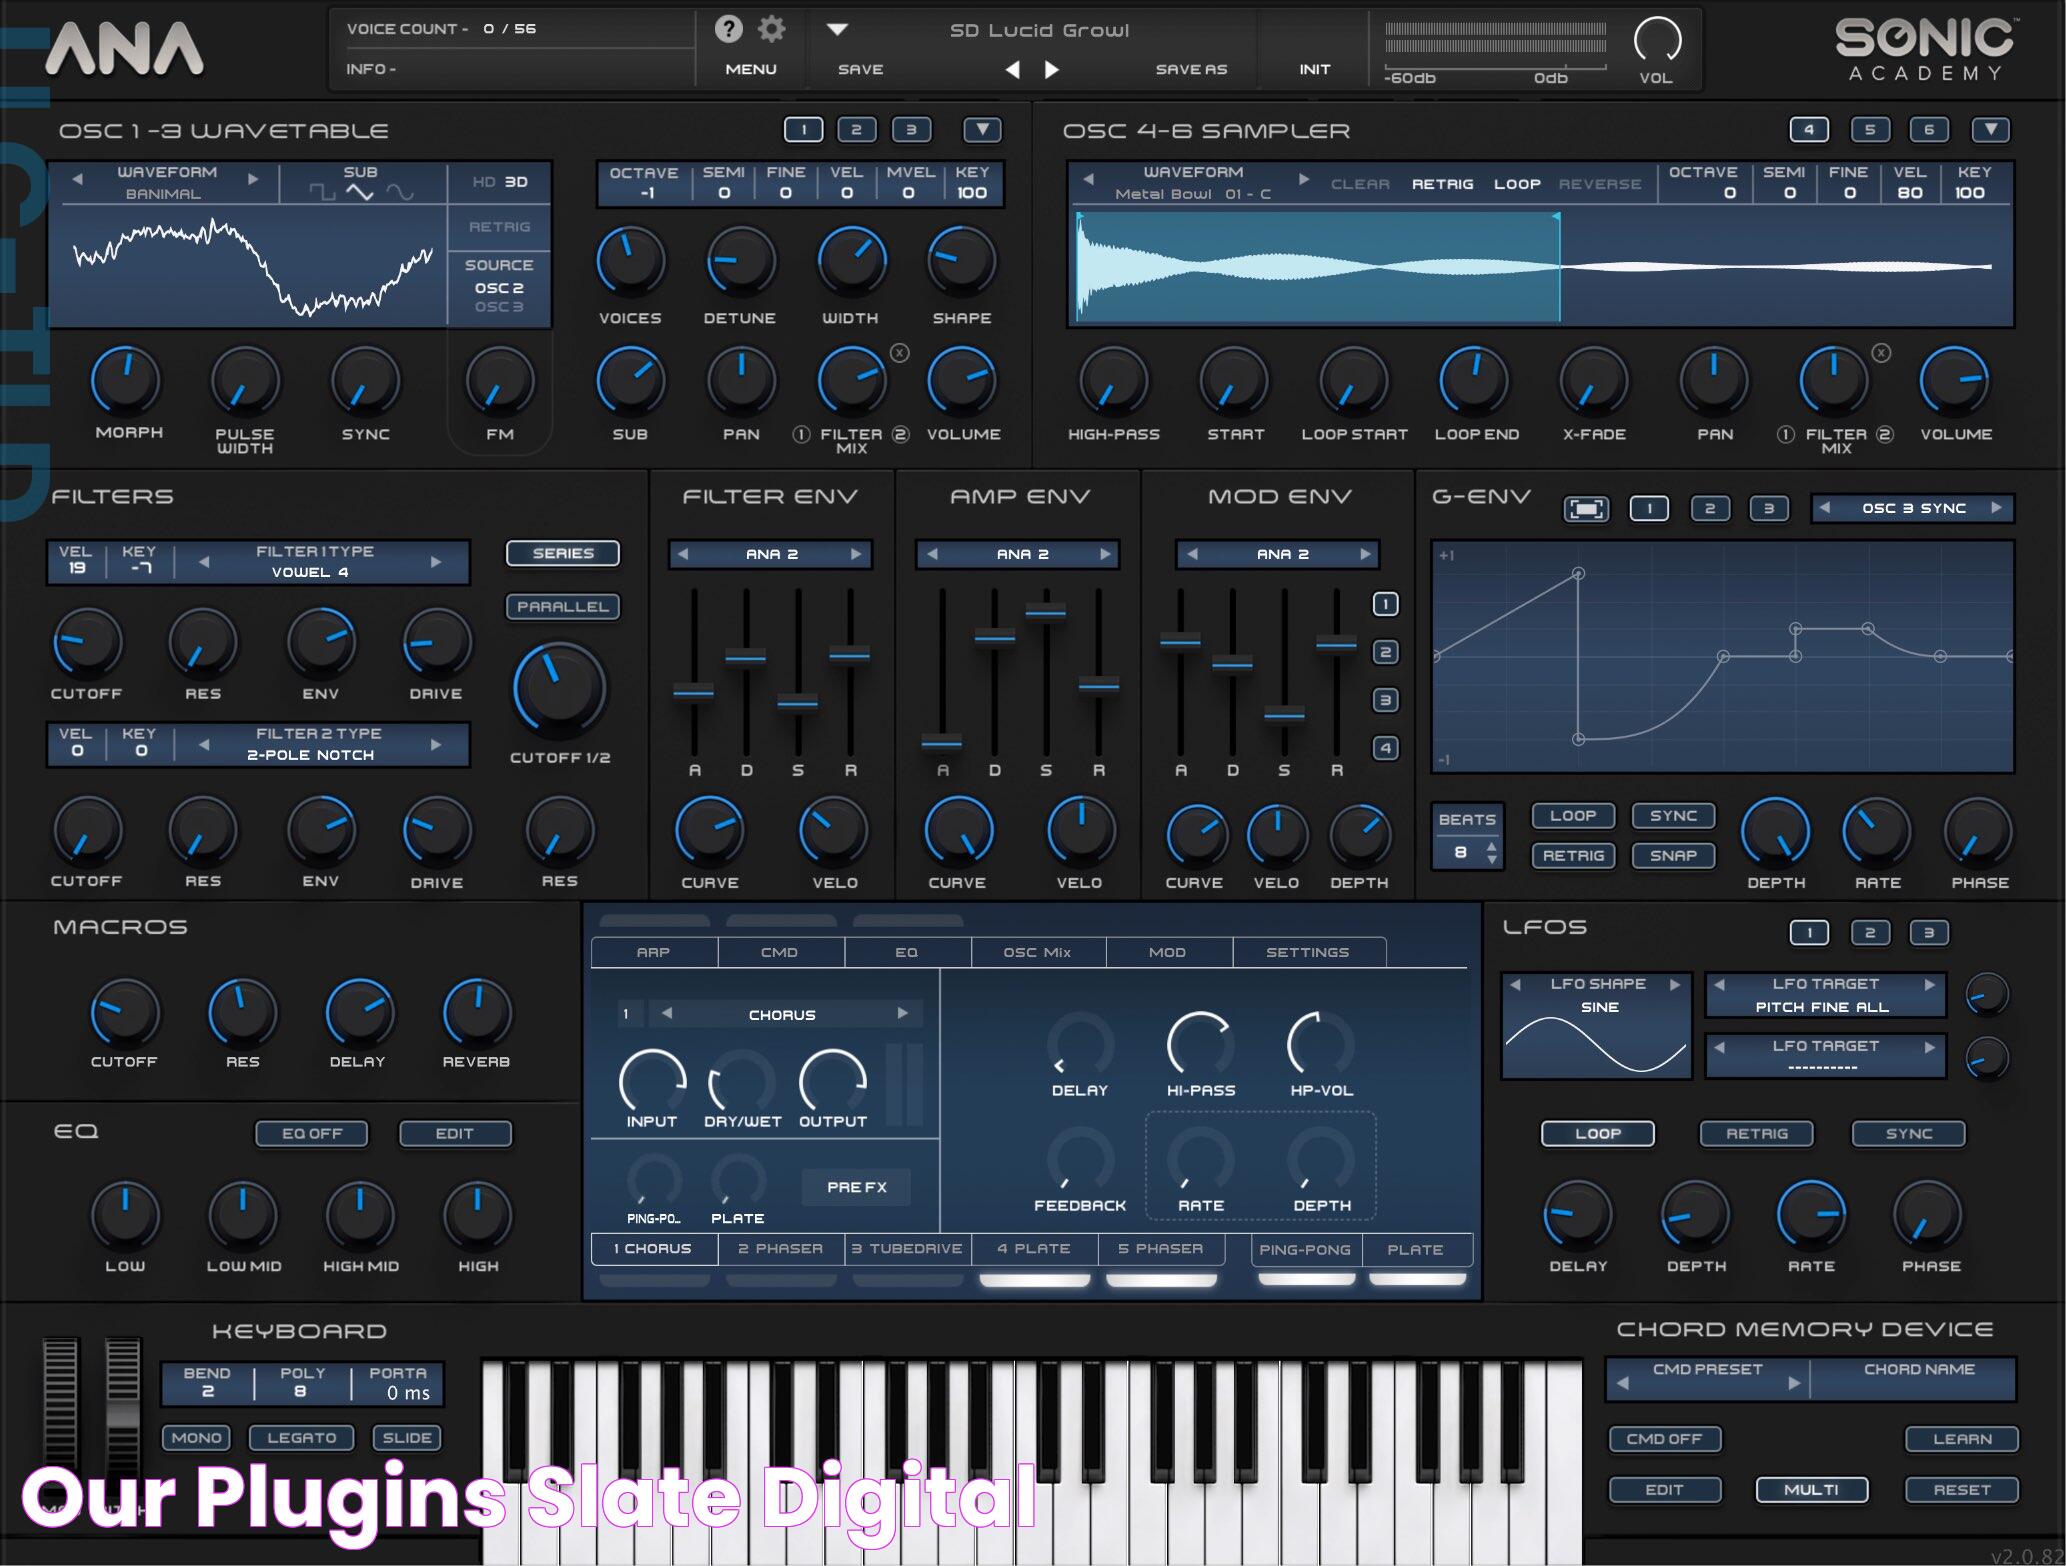Next LFO shape arrow after SINE
This screenshot has width=2066, height=1566.
tap(1675, 985)
